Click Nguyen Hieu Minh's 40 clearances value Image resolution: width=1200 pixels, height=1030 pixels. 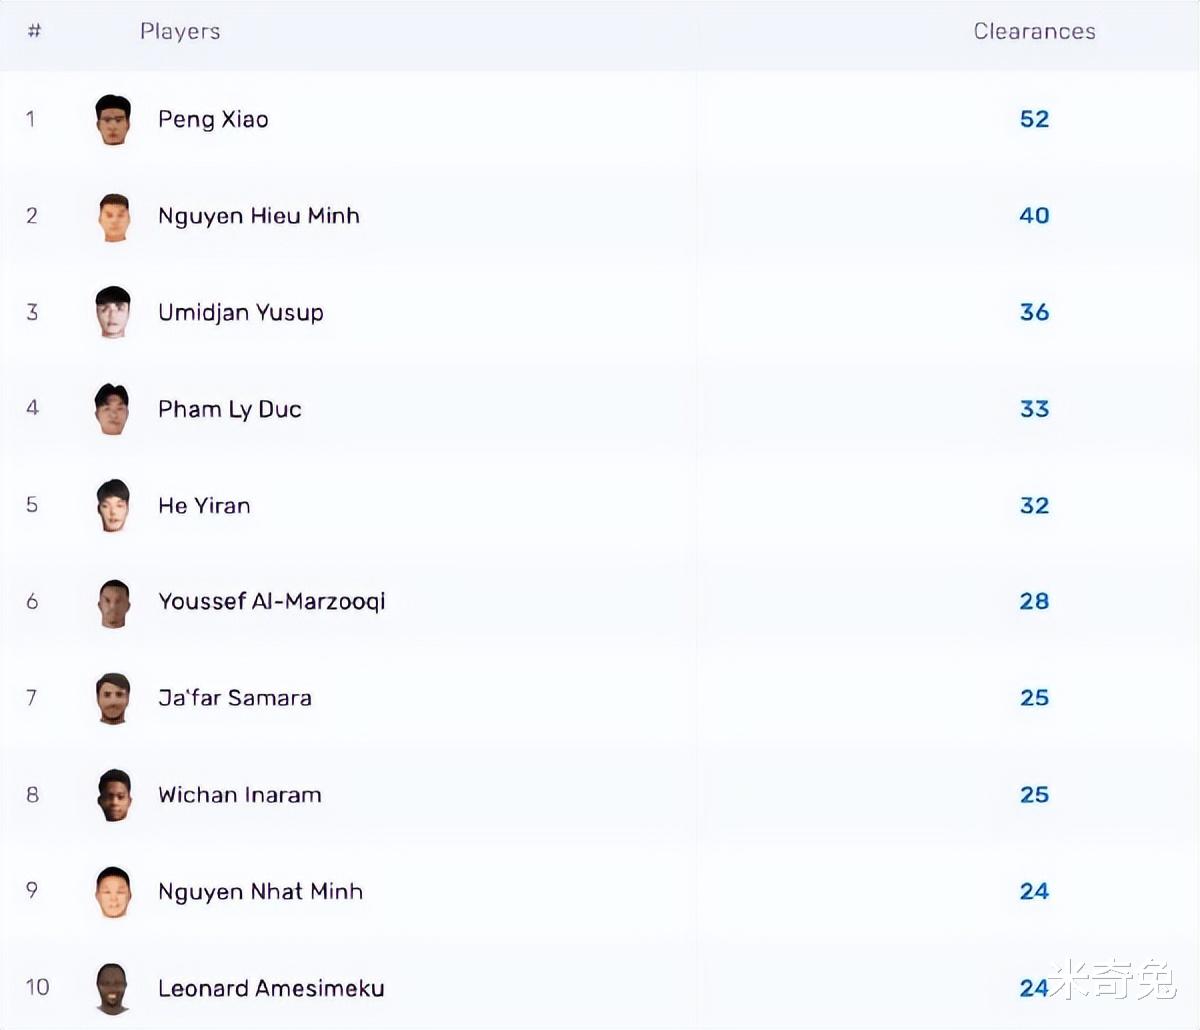point(1034,216)
